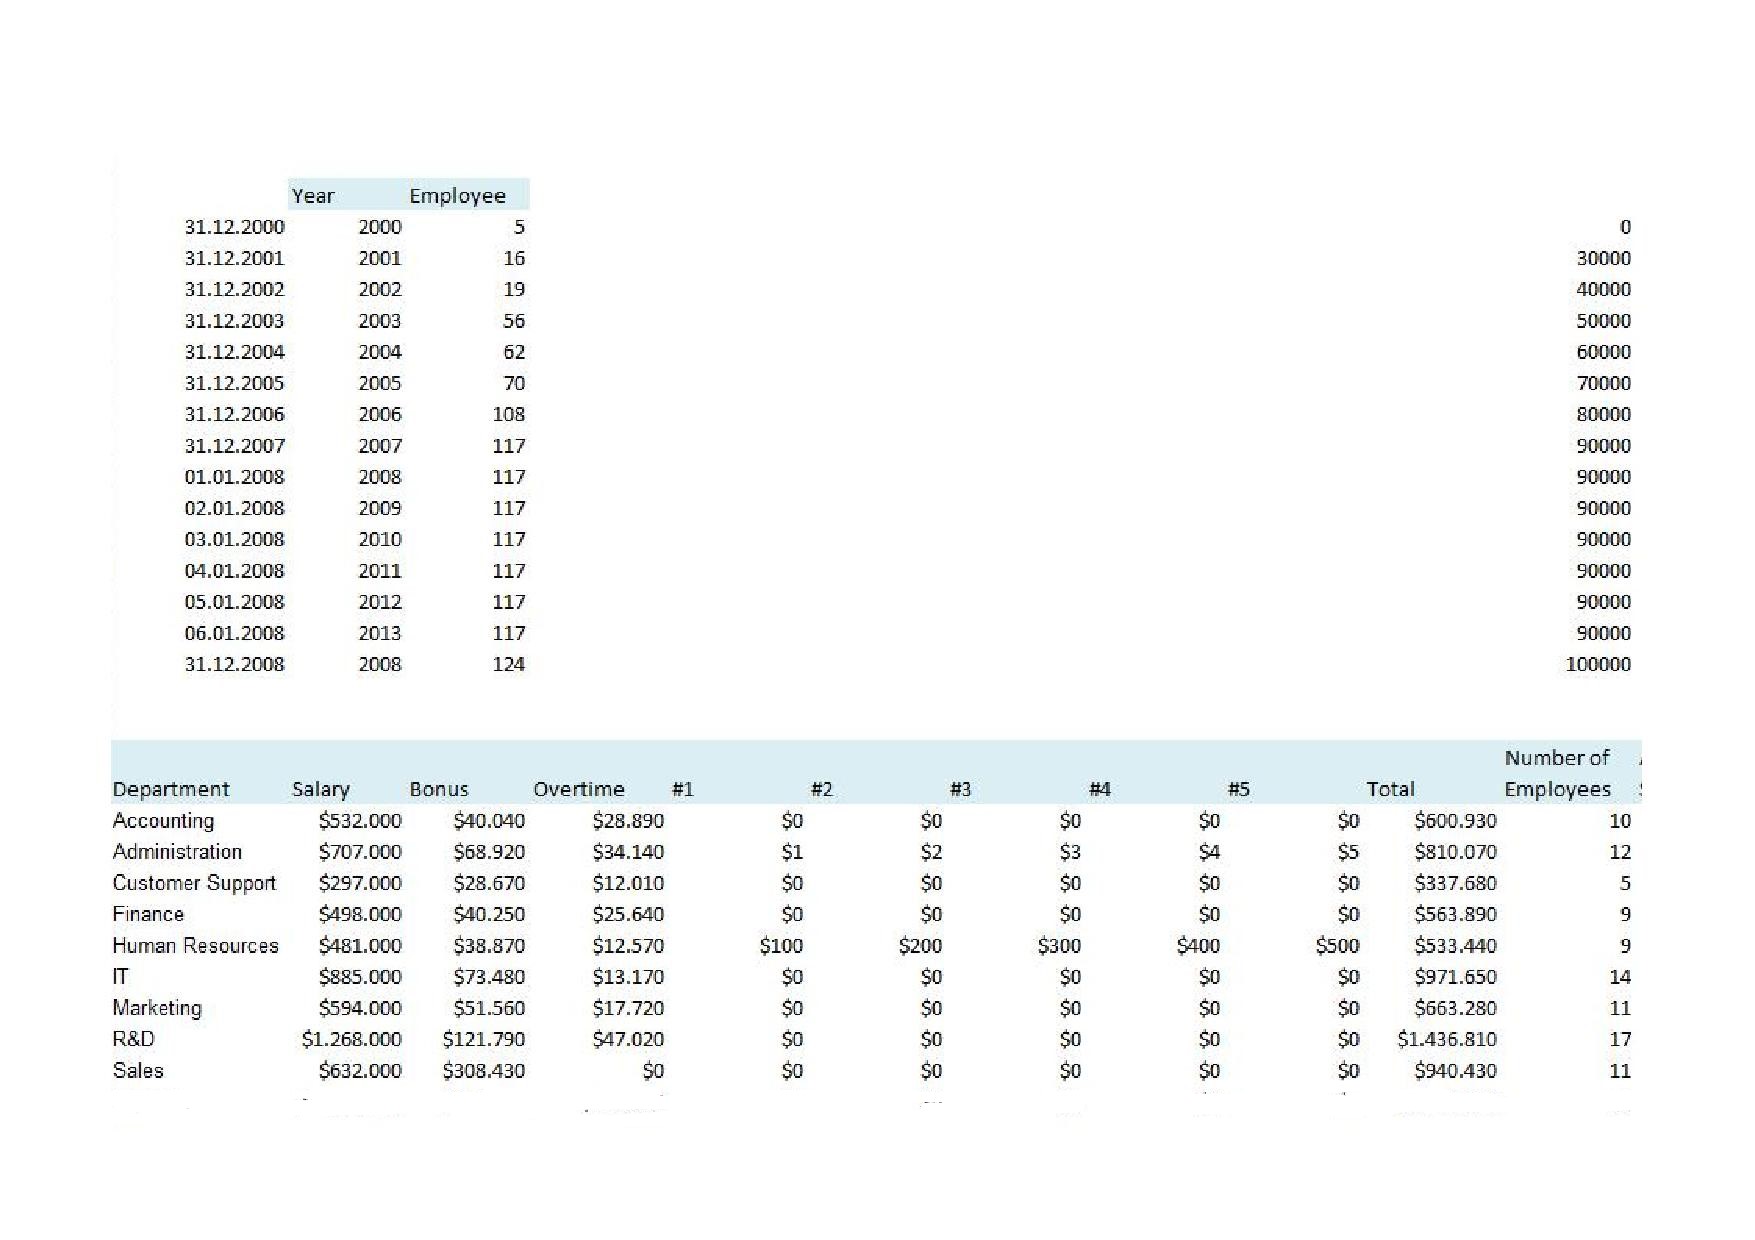
Task: Select the IT department label
Action: [x=121, y=977]
